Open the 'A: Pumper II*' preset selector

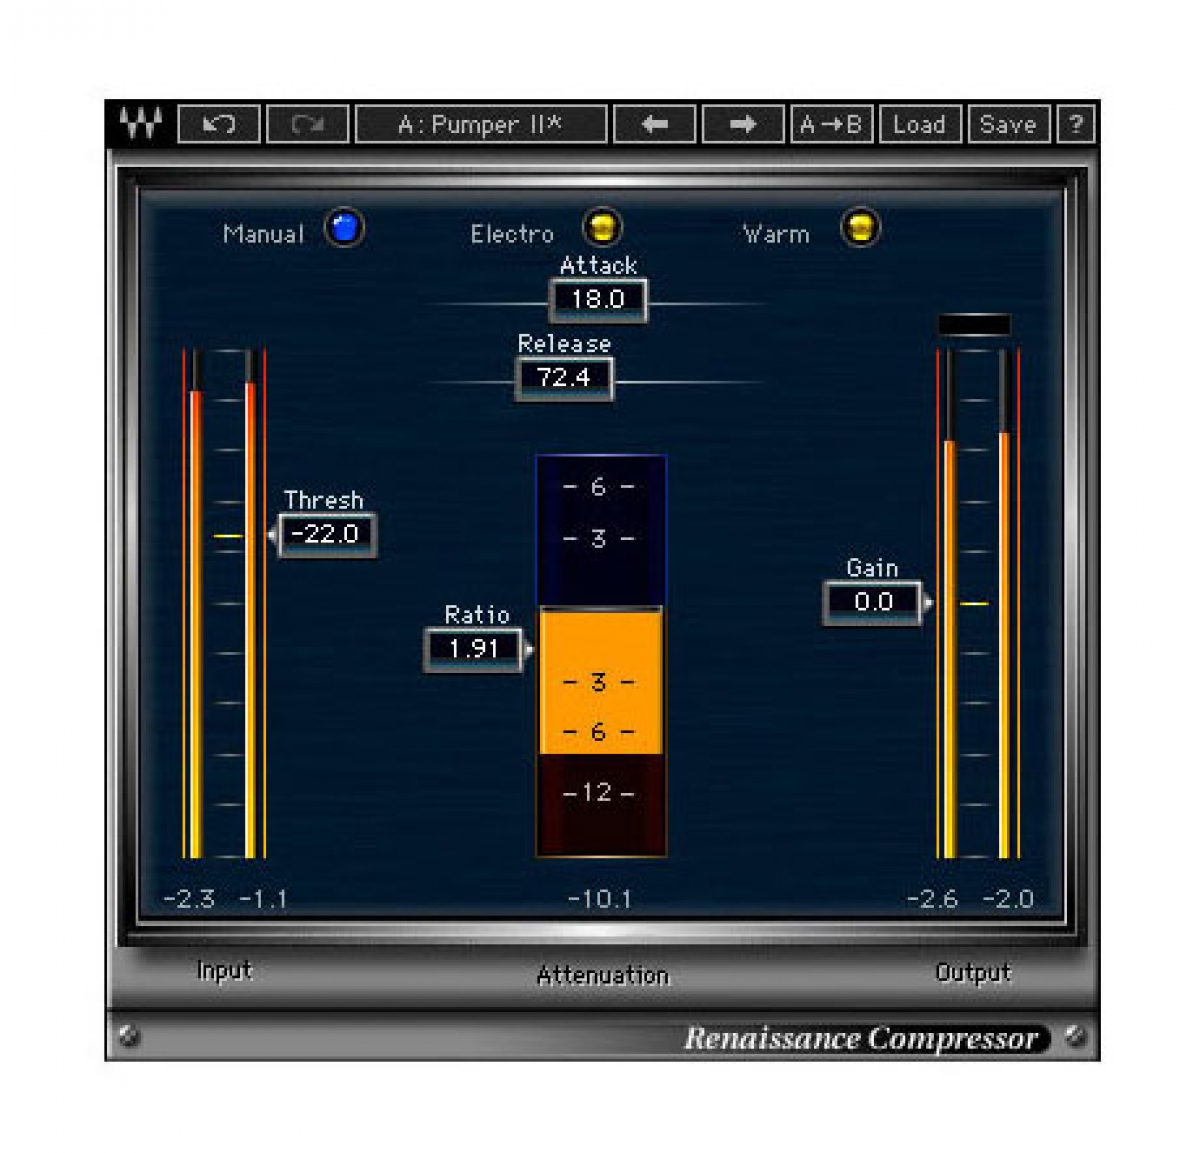pyautogui.click(x=481, y=124)
